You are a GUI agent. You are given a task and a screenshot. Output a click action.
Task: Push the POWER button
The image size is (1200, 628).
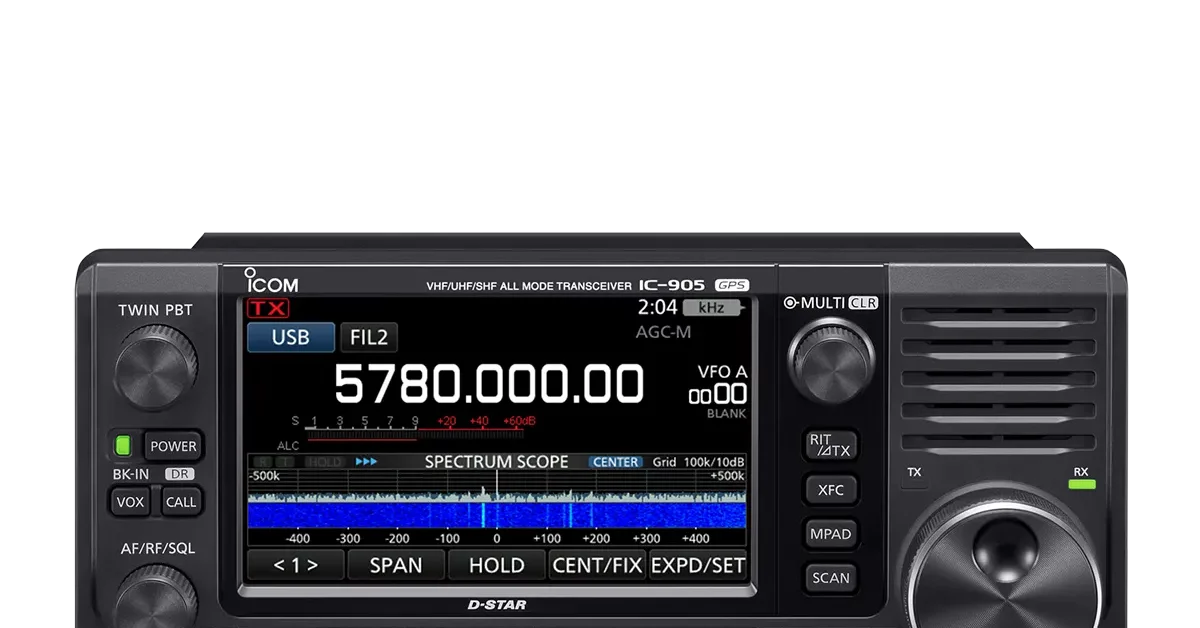174,446
